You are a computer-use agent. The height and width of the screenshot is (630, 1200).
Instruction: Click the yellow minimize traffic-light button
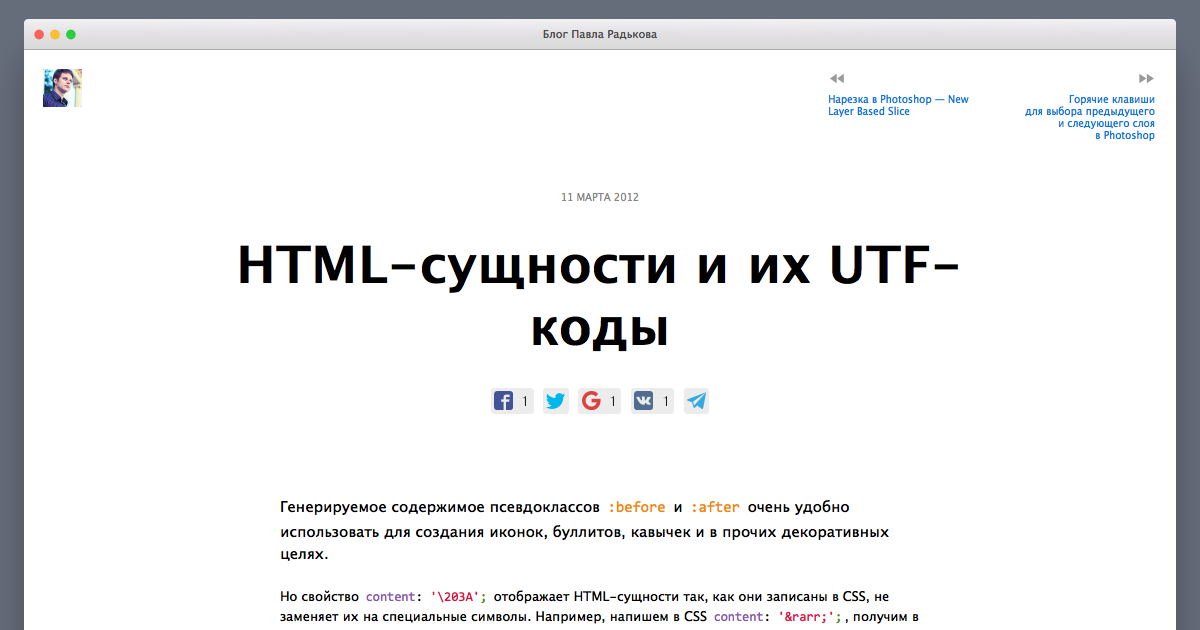(x=54, y=33)
